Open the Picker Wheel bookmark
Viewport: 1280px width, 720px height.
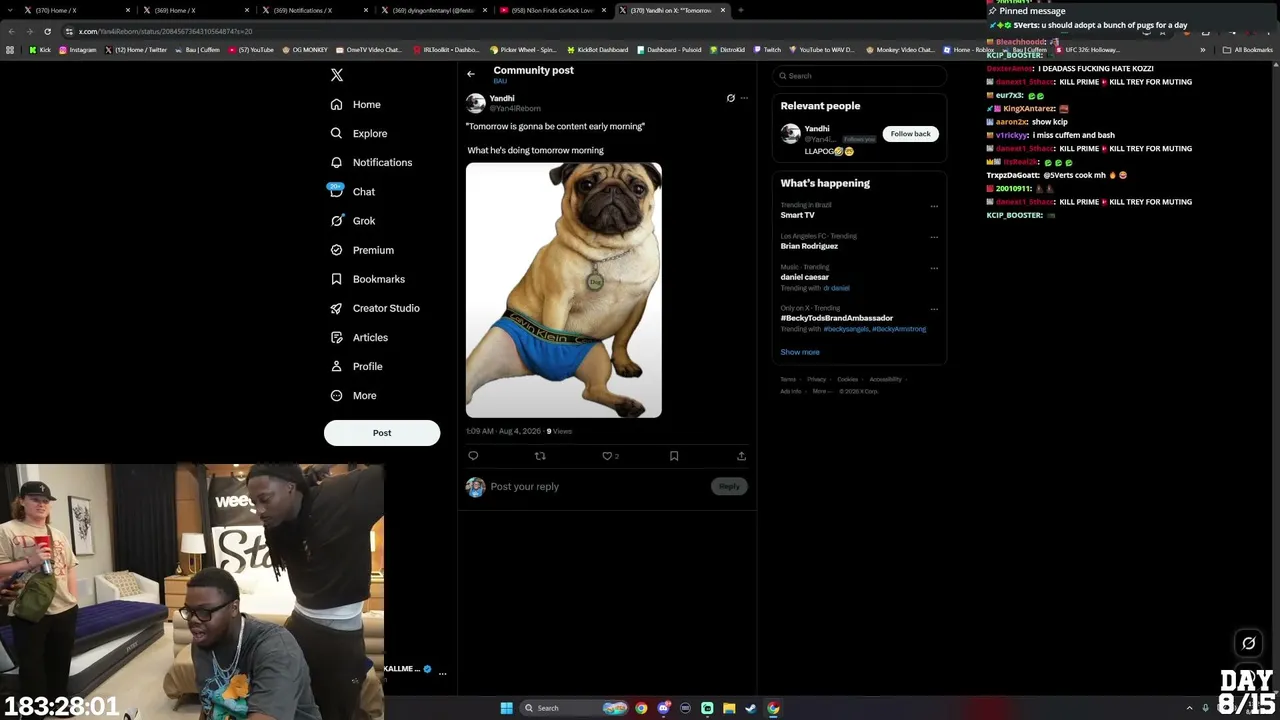click(x=523, y=50)
